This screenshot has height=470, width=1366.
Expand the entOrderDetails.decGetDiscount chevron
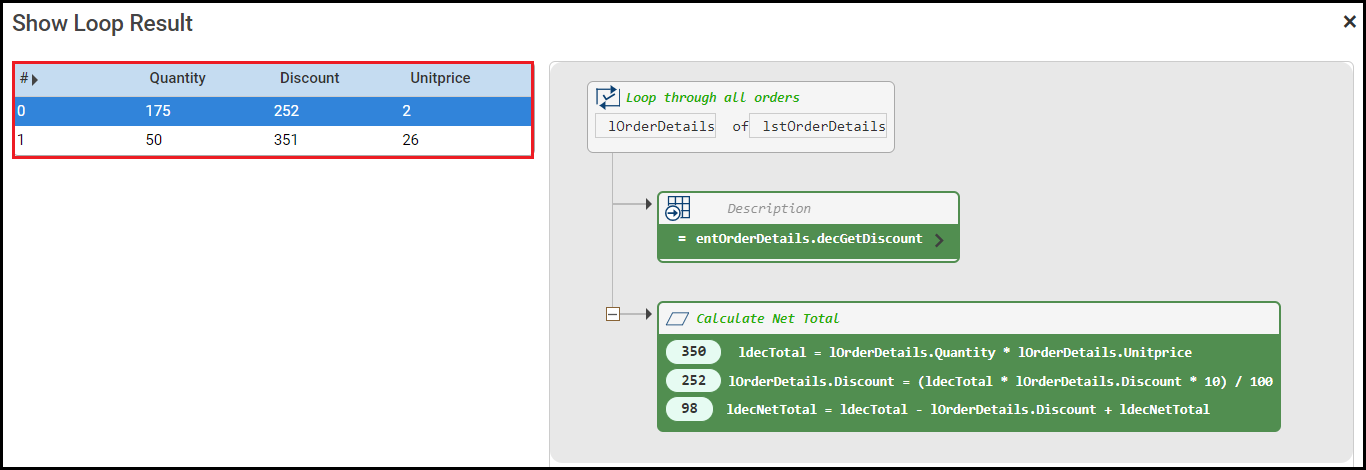tap(939, 240)
